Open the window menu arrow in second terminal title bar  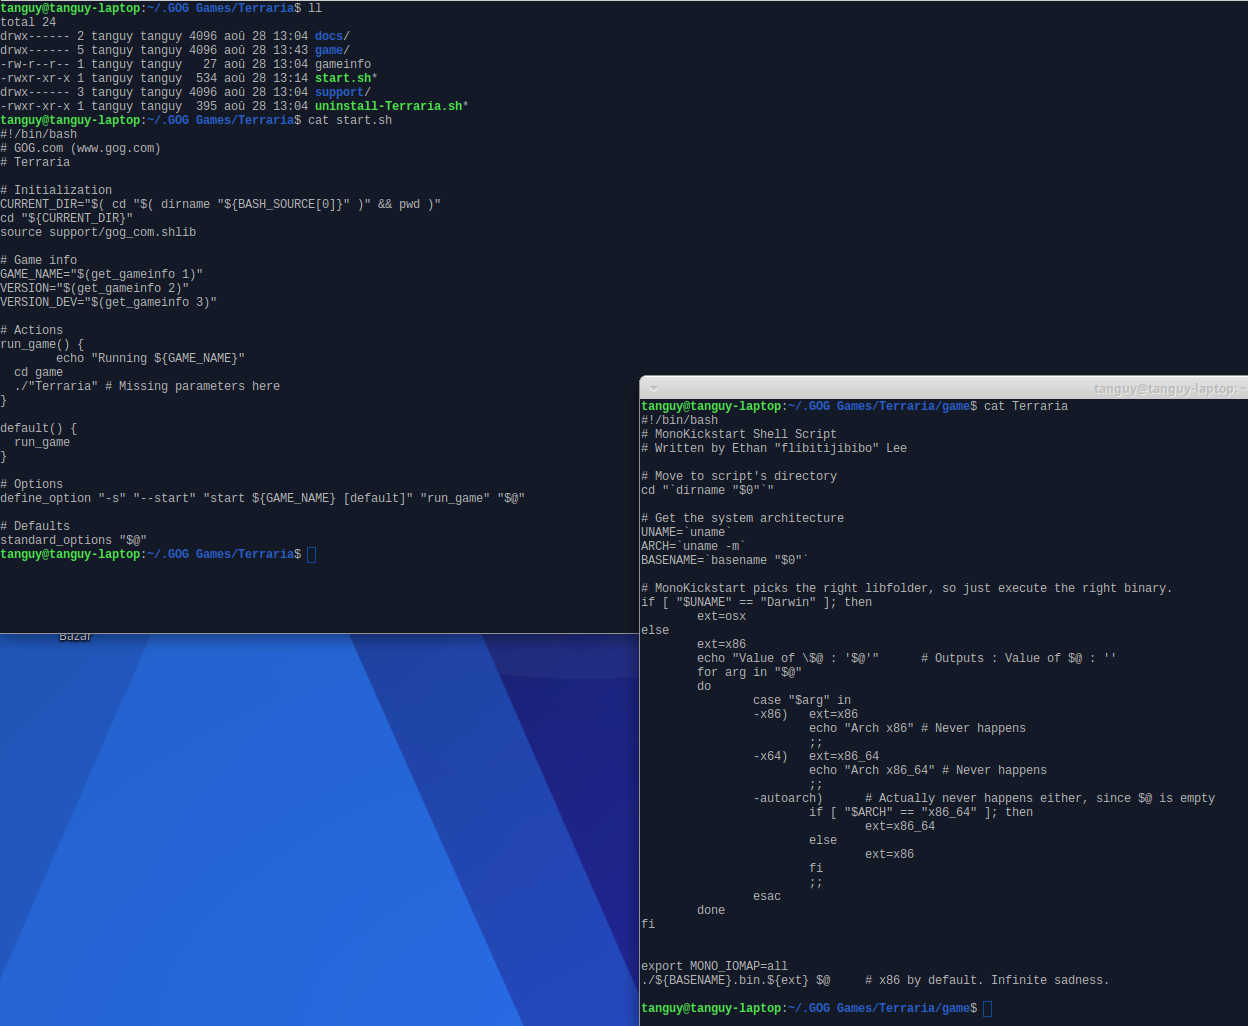654,388
